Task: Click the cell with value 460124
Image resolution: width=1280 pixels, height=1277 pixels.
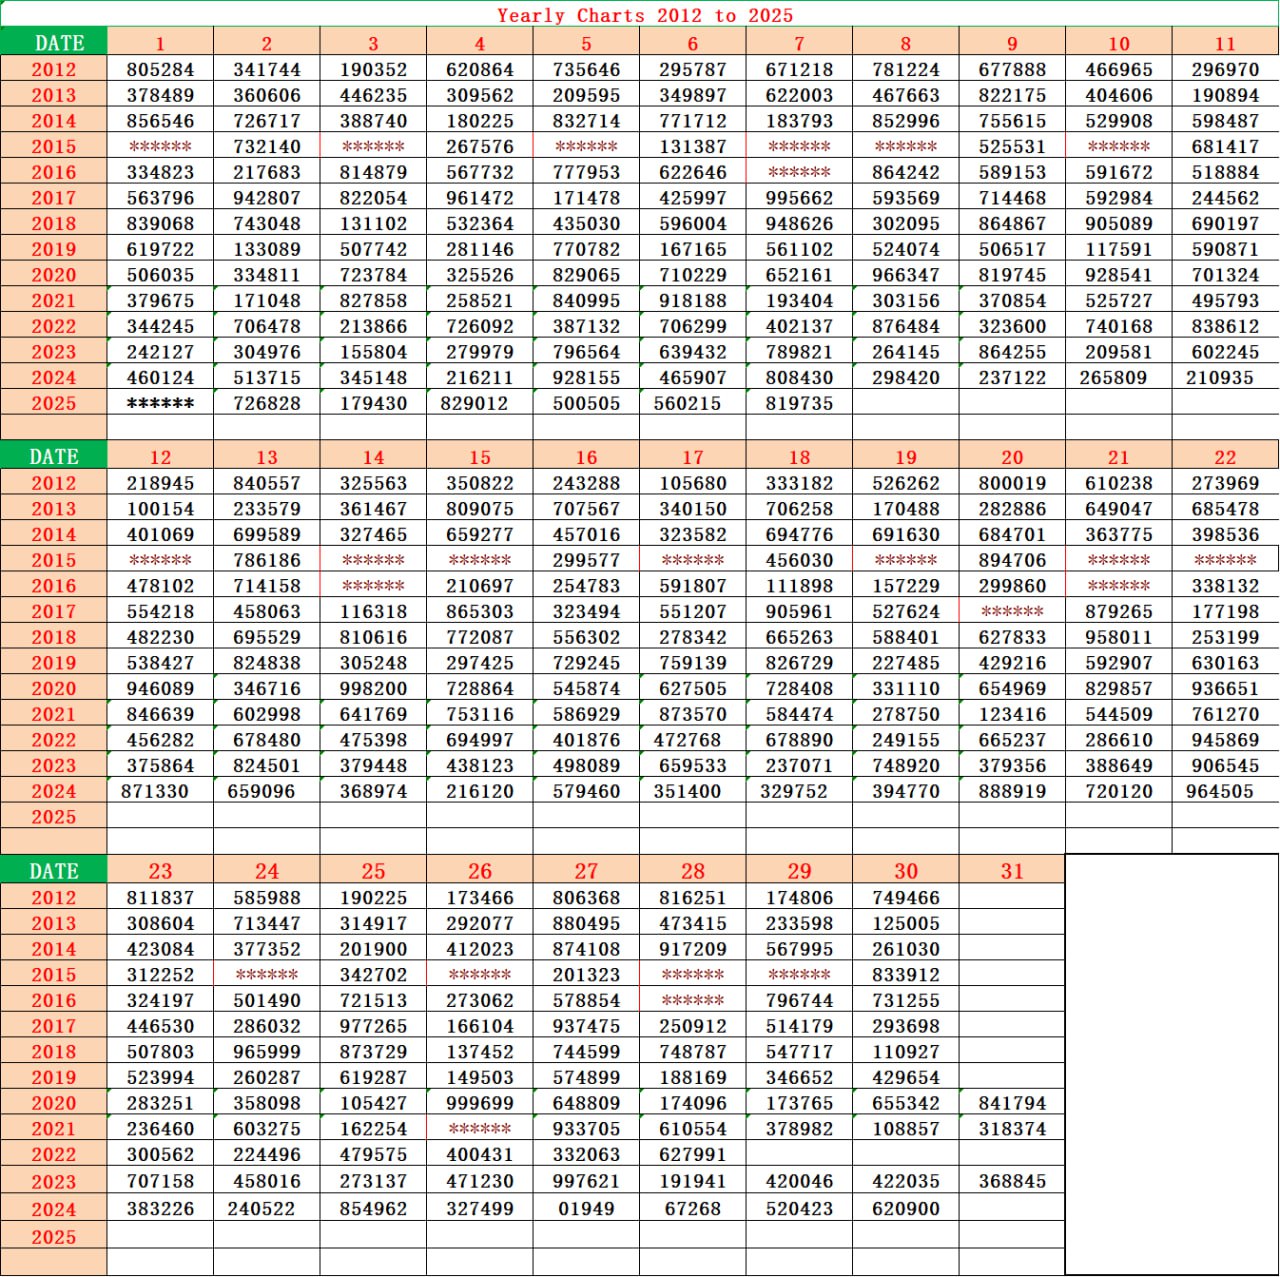Action: point(160,377)
